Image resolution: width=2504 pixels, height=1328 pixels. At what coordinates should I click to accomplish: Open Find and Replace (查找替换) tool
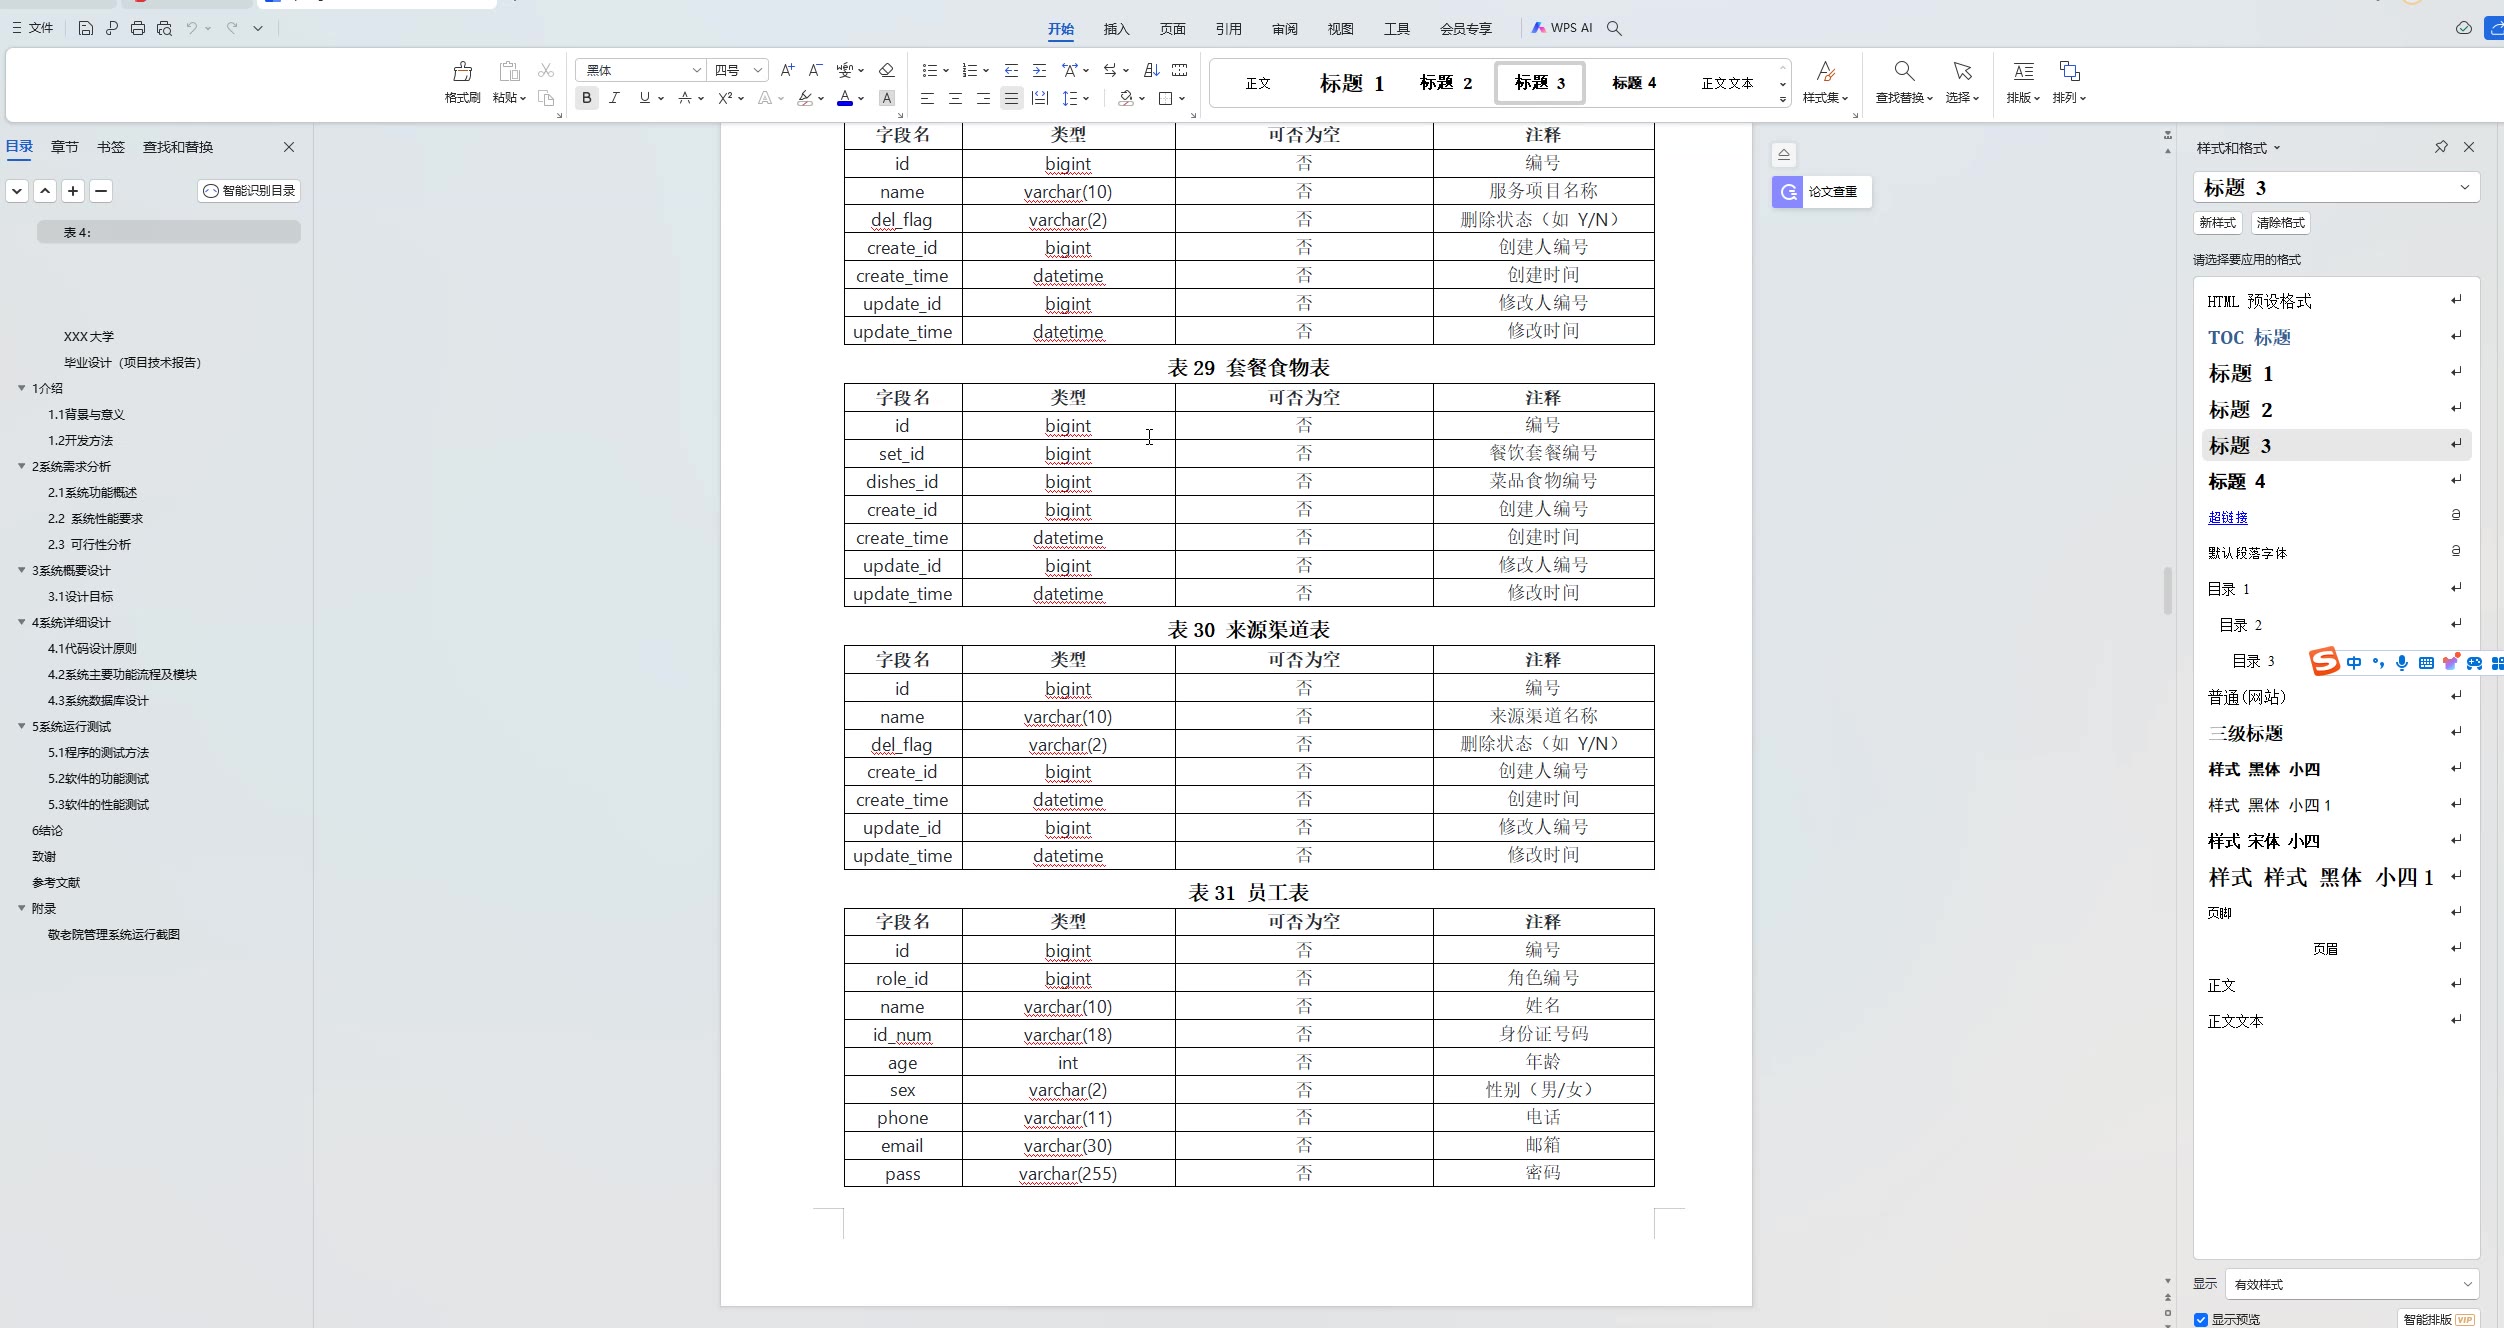pyautogui.click(x=1904, y=82)
